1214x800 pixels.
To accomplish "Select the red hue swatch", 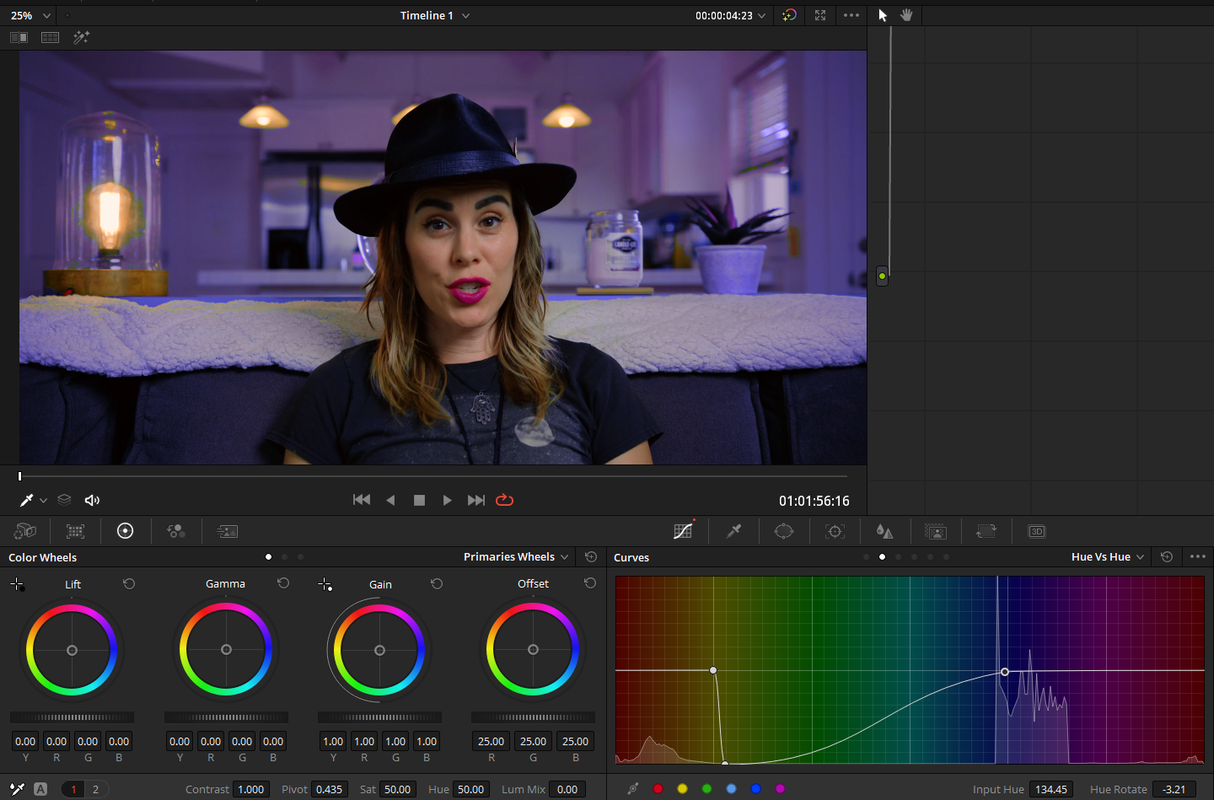I will coord(658,789).
